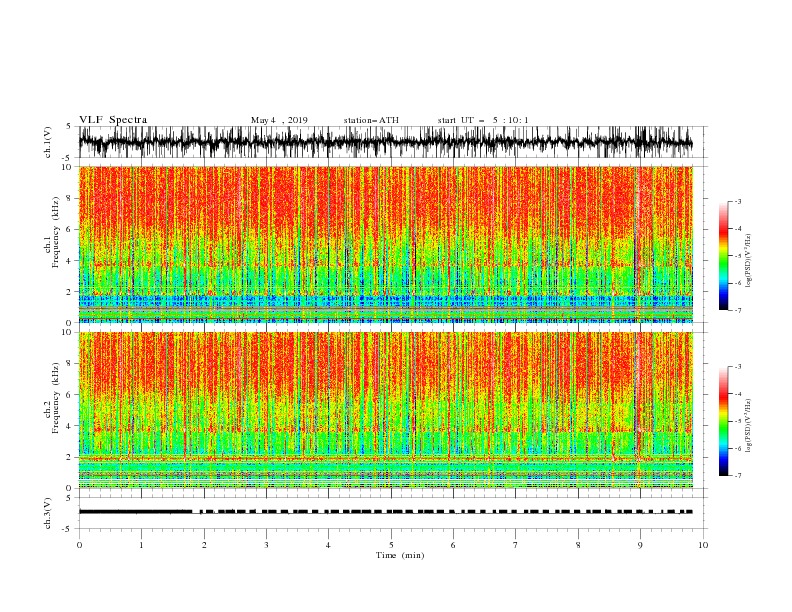Click the 'ch.3(V)' axis label
This screenshot has width=792, height=612.
48,513
